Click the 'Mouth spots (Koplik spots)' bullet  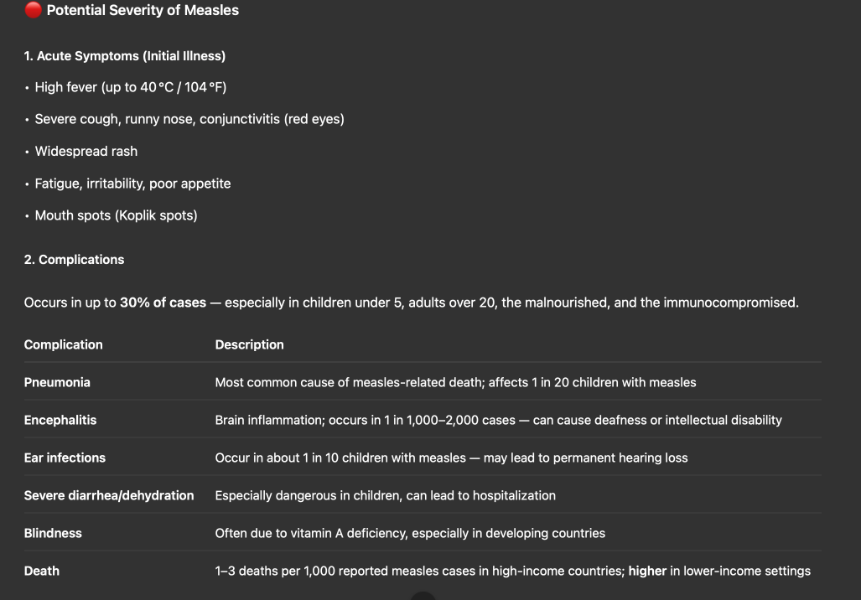coord(116,215)
